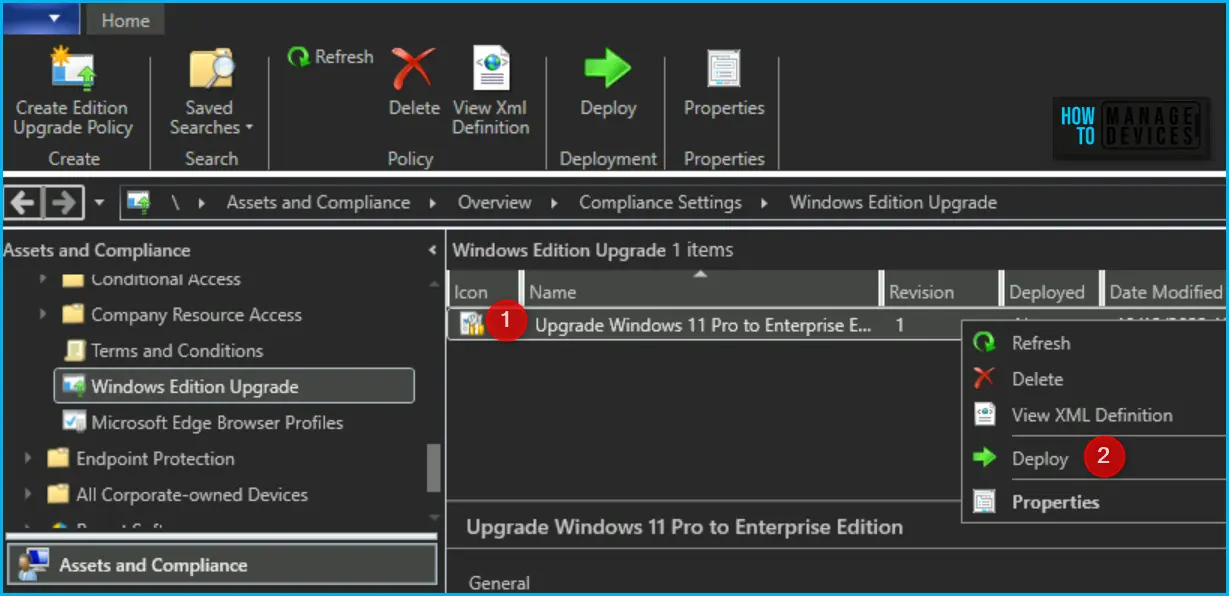Viewport: 1229px width, 596px height.
Task: Click the navigation tree vertical scrollbar
Action: [433, 468]
